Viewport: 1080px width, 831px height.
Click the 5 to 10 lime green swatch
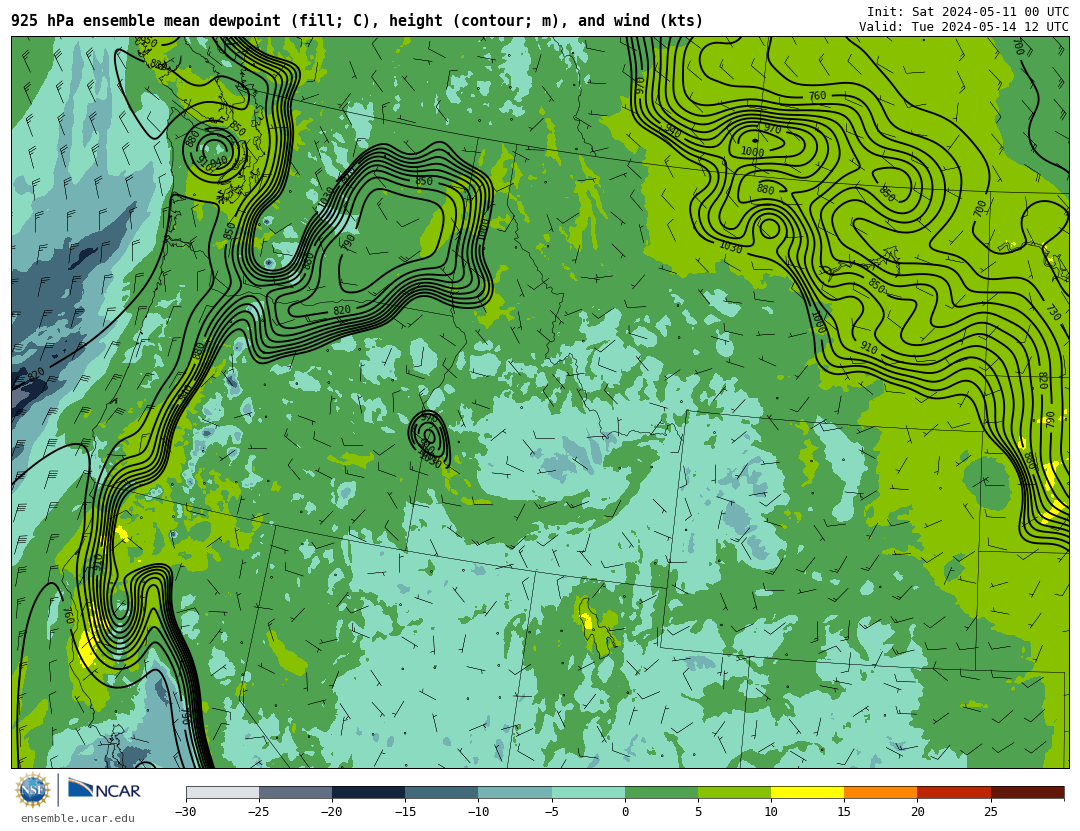(x=734, y=792)
